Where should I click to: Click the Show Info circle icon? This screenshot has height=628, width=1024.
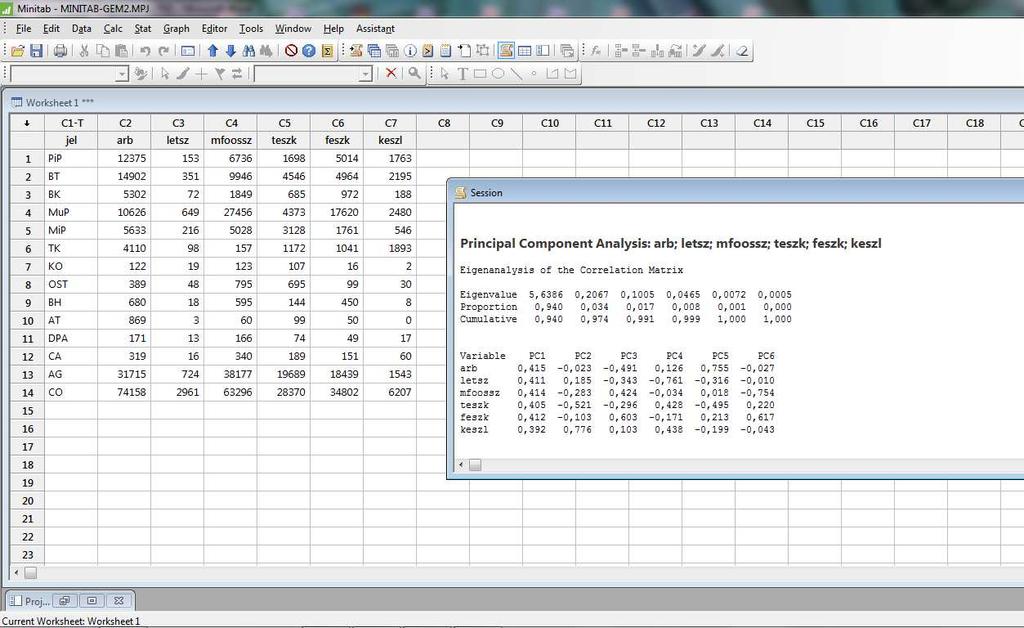(410, 51)
